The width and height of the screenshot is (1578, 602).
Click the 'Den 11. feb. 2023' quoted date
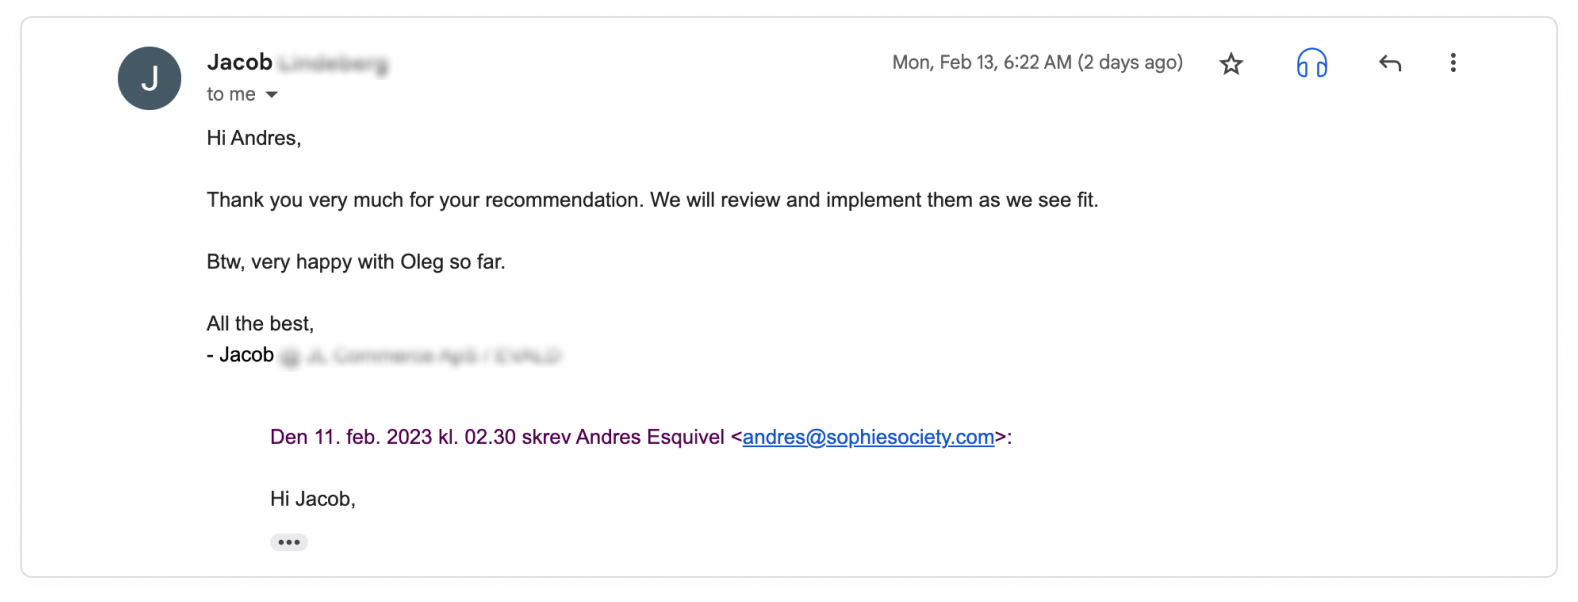click(351, 437)
